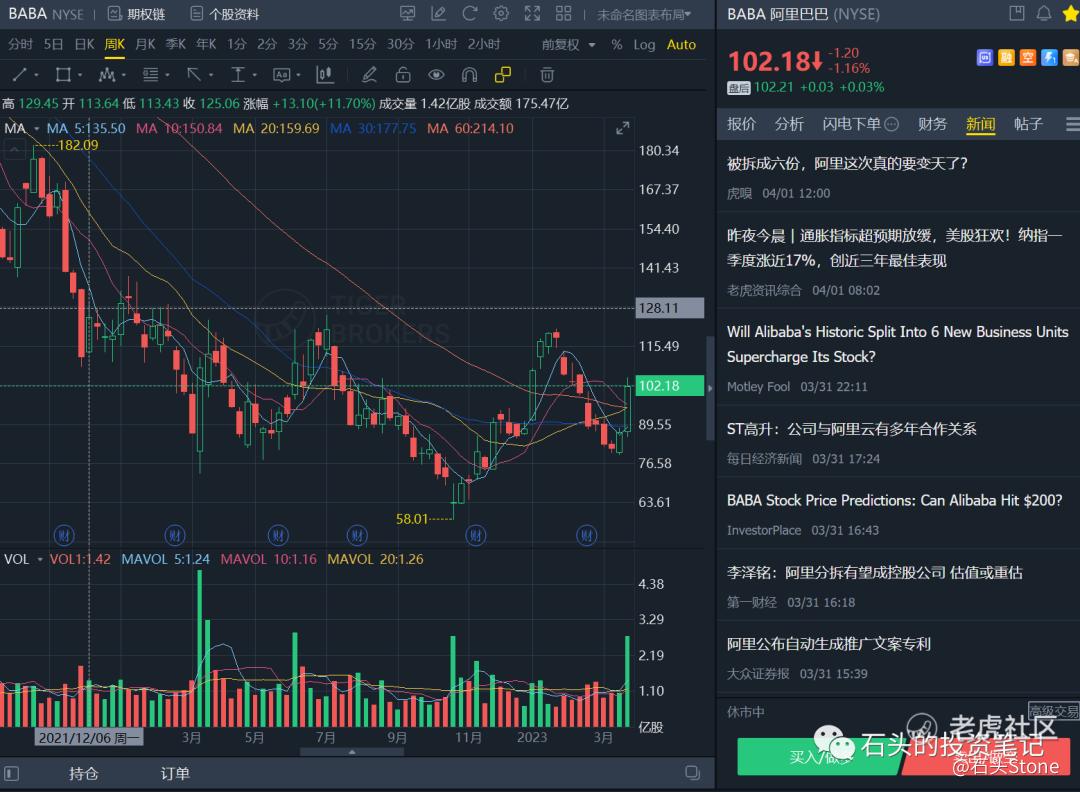Screen dimensions: 1080x792
Task: Switch to 日K daily candlestick tab
Action: (84, 45)
